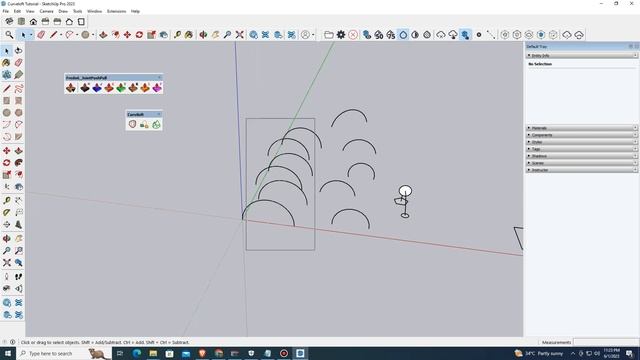Select the Rotate tool in top toolbar
Image resolution: width=640 pixels, height=360 pixels.
pos(139,35)
